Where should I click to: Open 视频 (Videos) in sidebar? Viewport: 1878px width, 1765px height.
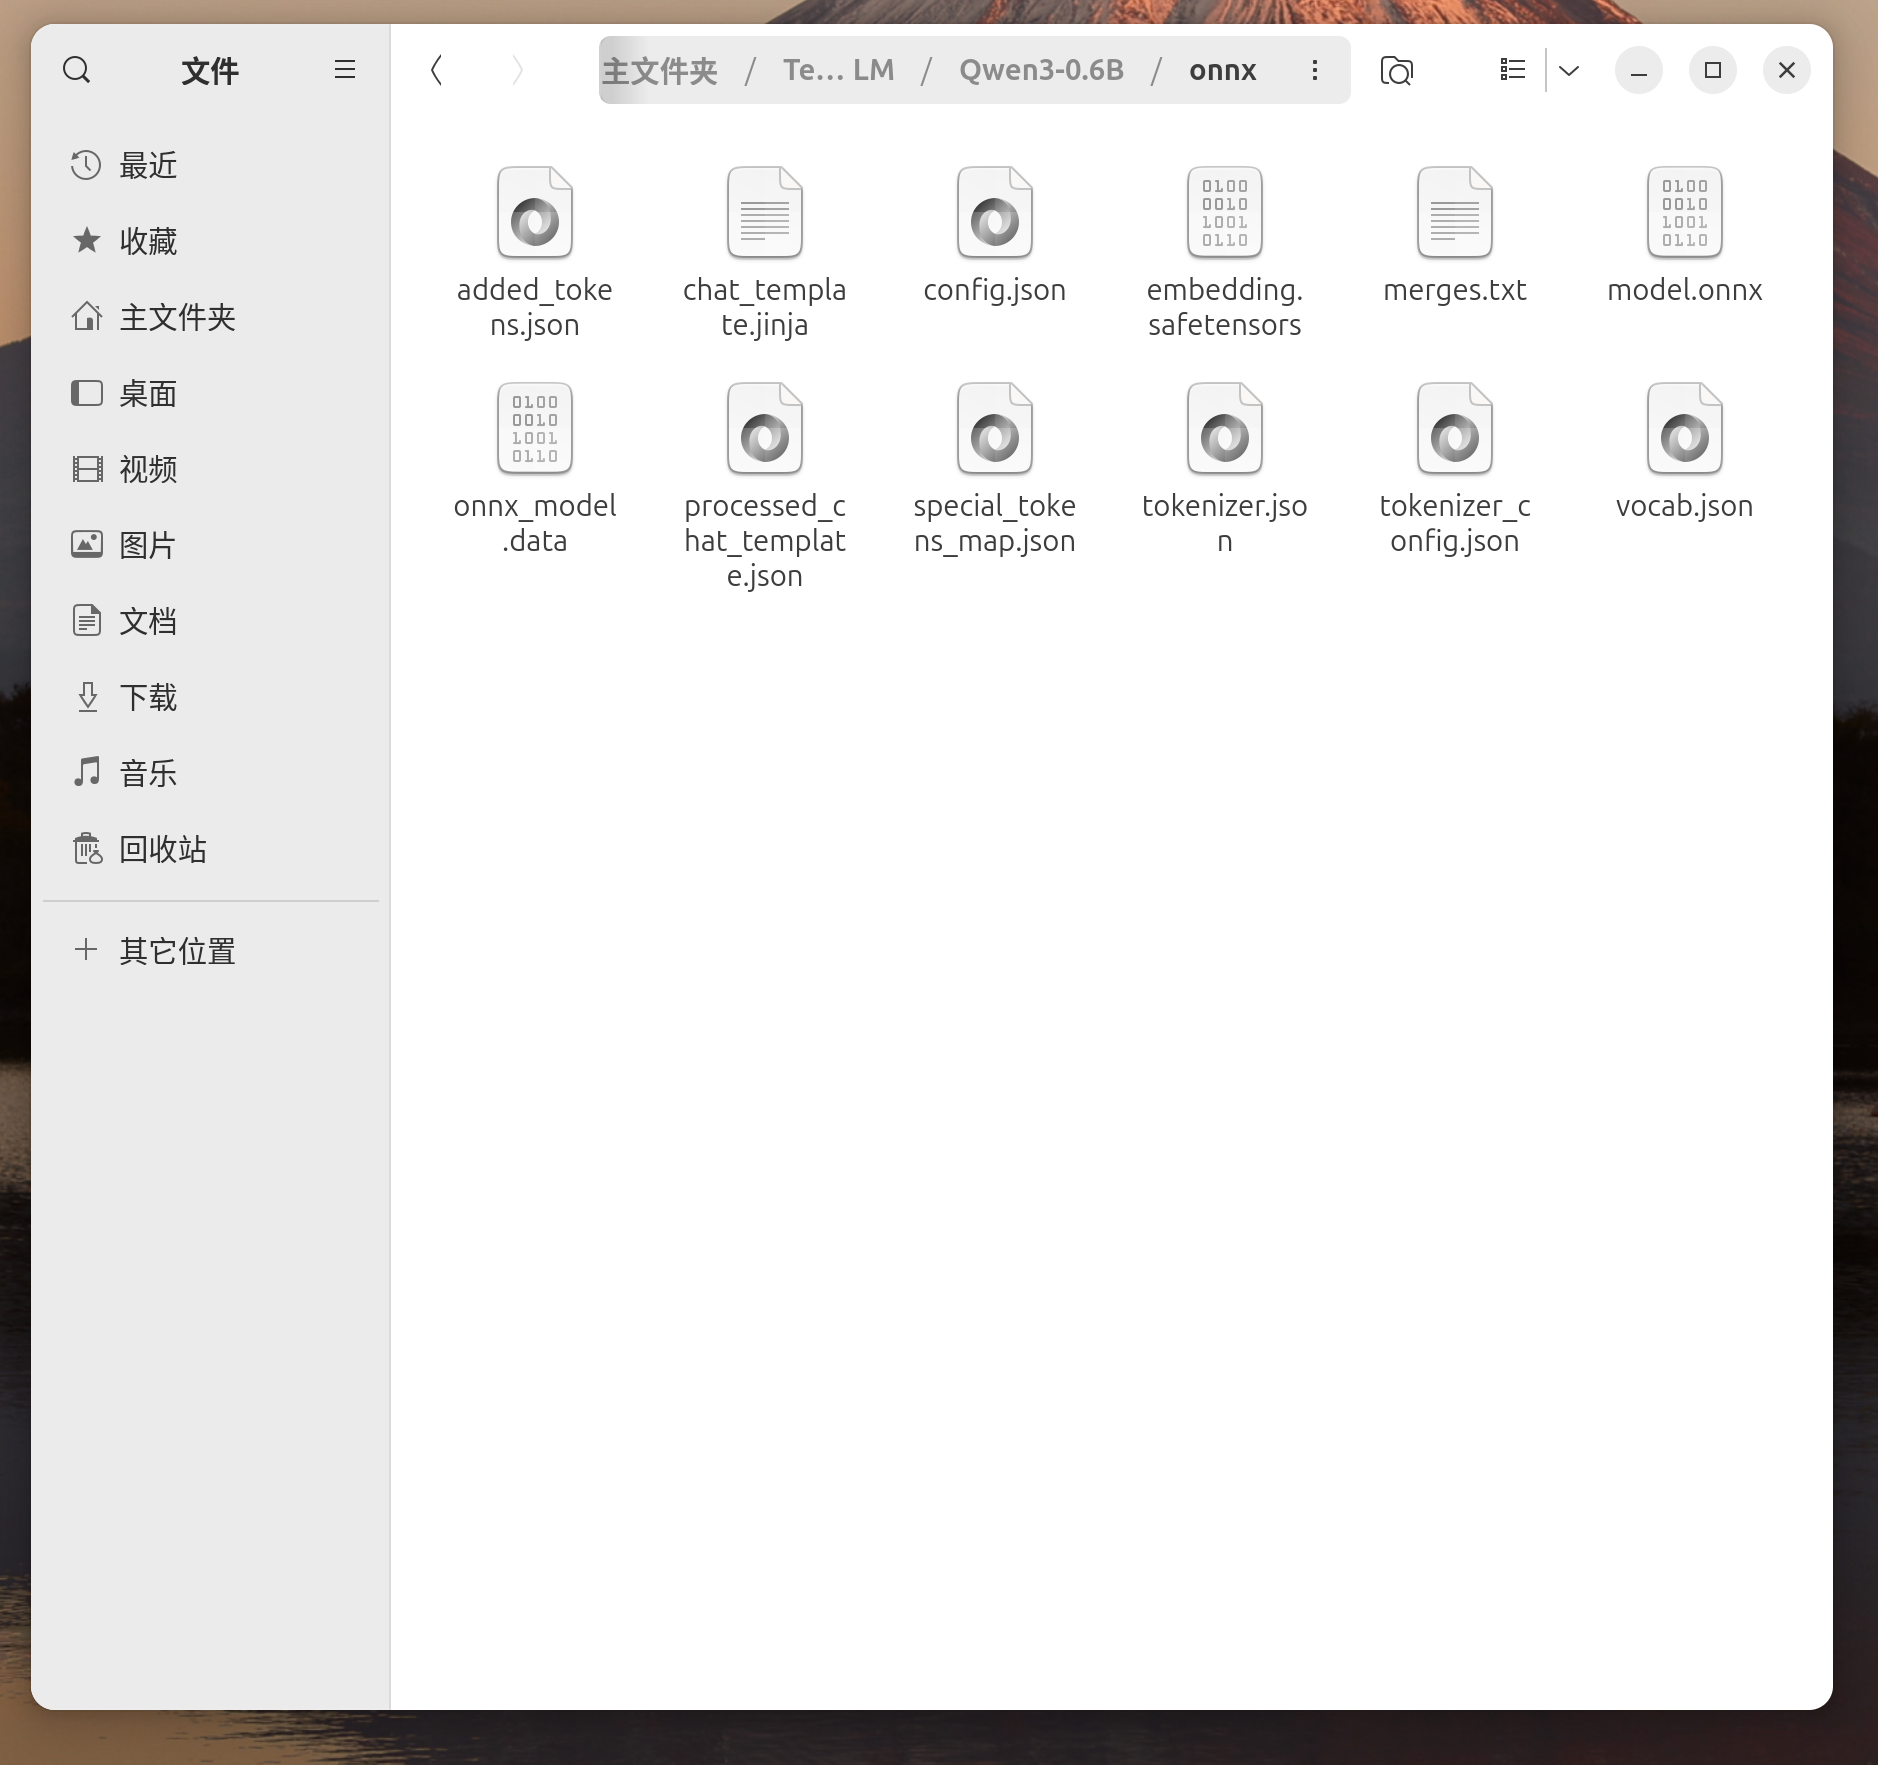pos(211,469)
